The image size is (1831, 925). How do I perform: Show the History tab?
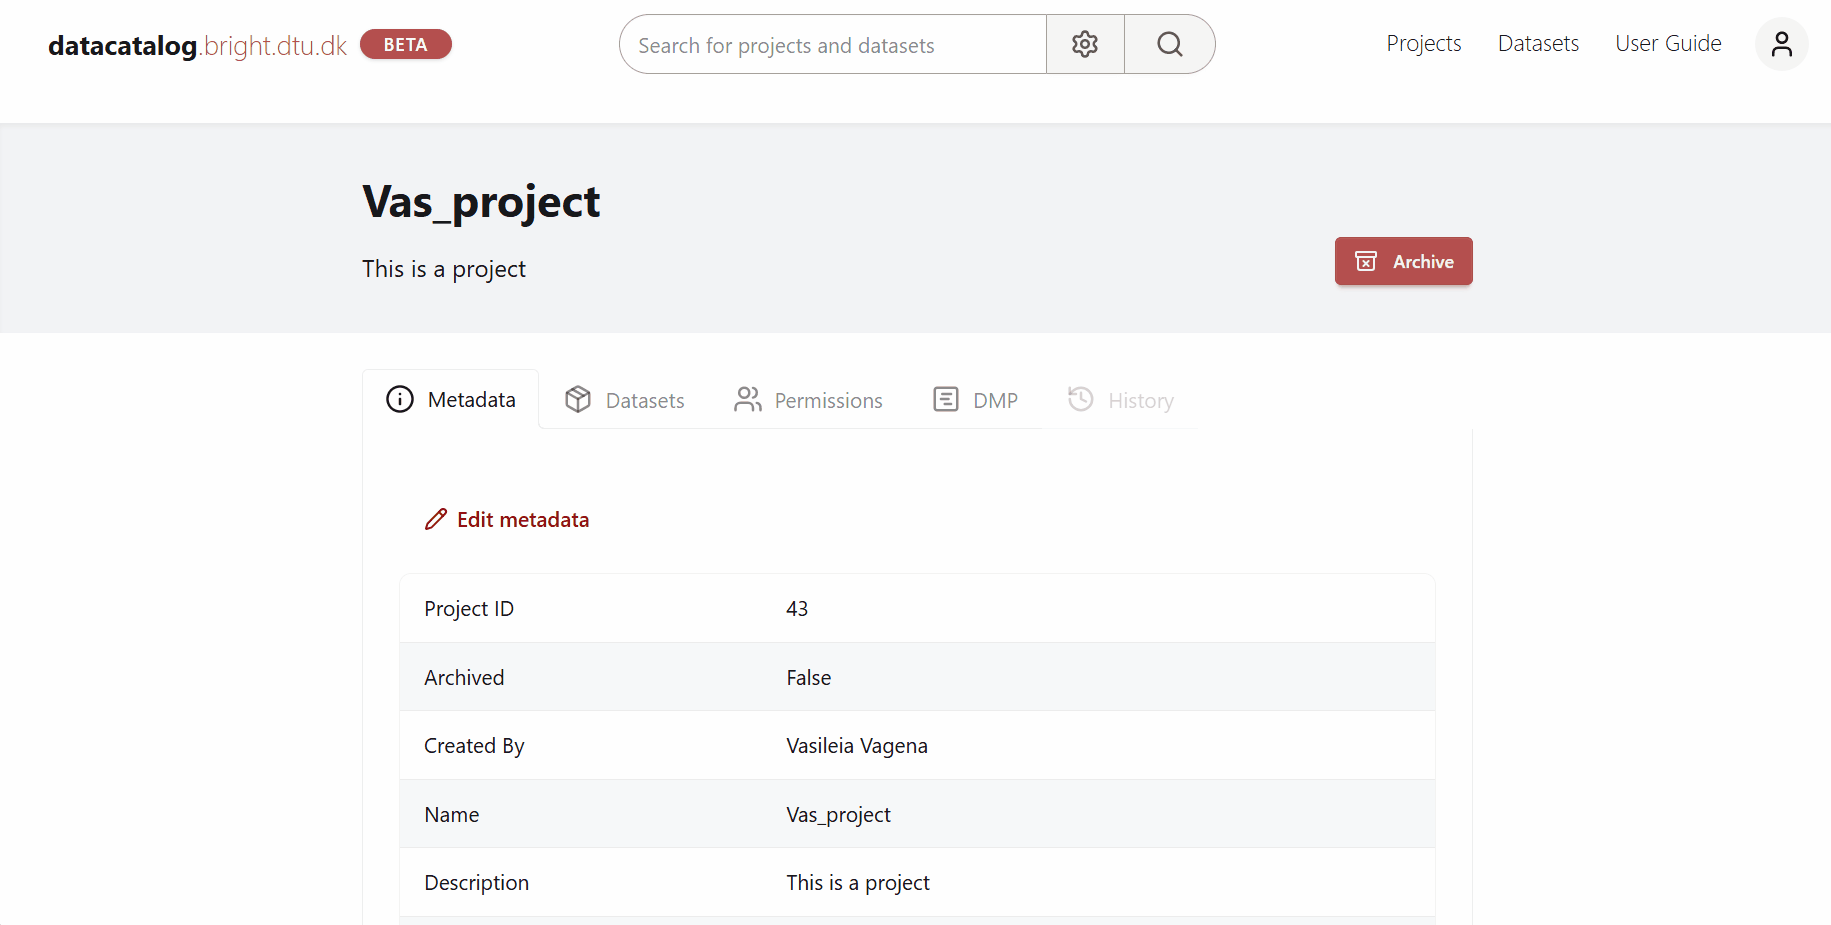coord(1140,401)
